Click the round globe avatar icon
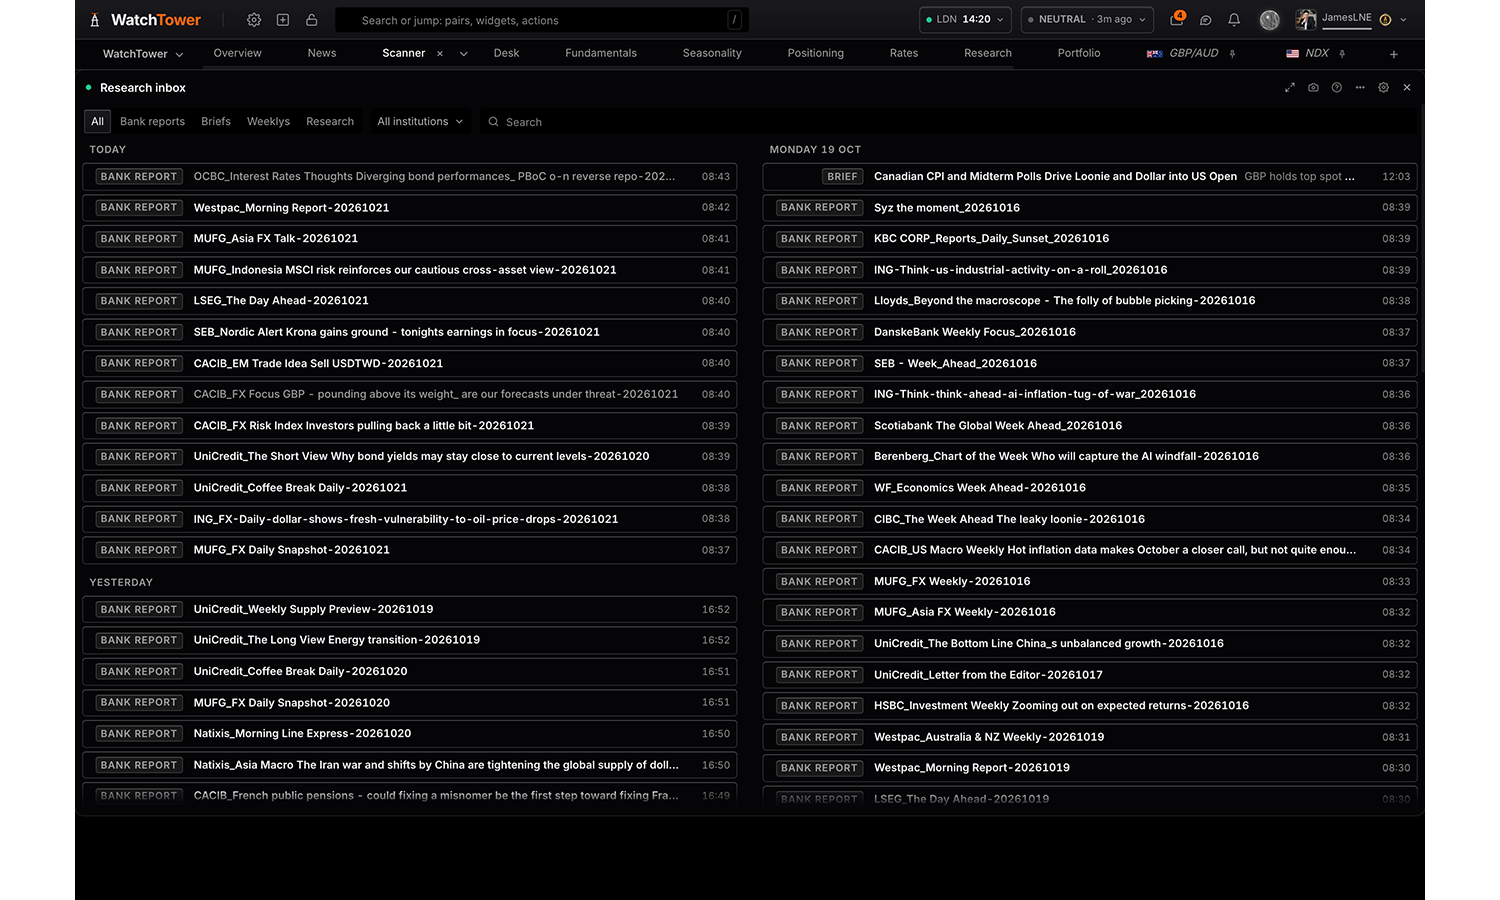The height and width of the screenshot is (900, 1500). [x=1269, y=20]
